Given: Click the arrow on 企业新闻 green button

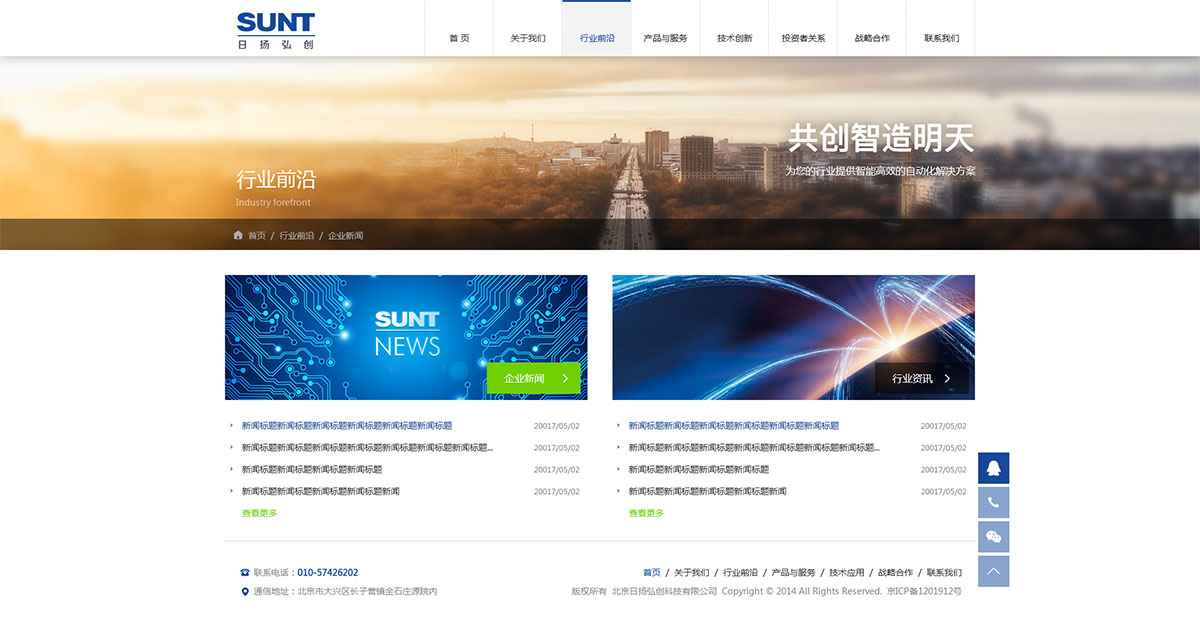Looking at the screenshot, I should tap(565, 379).
